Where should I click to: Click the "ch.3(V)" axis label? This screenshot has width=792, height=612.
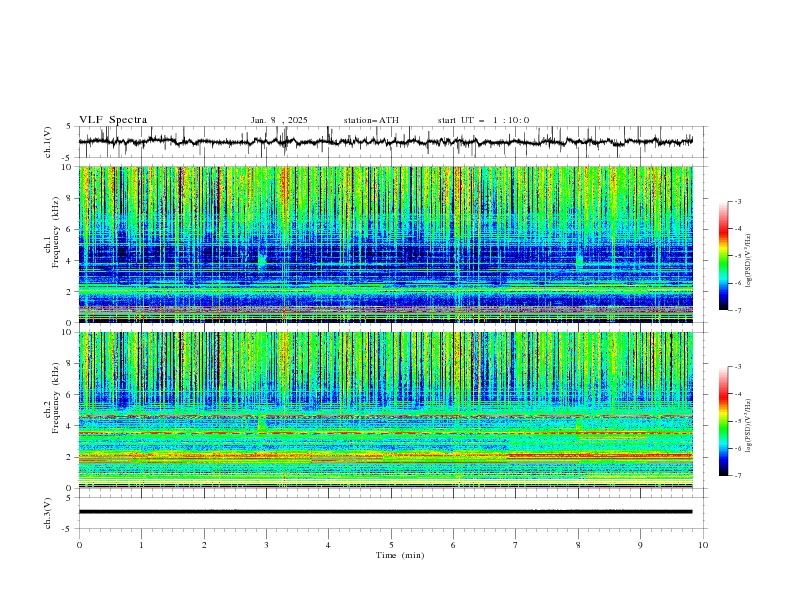[x=48, y=513]
